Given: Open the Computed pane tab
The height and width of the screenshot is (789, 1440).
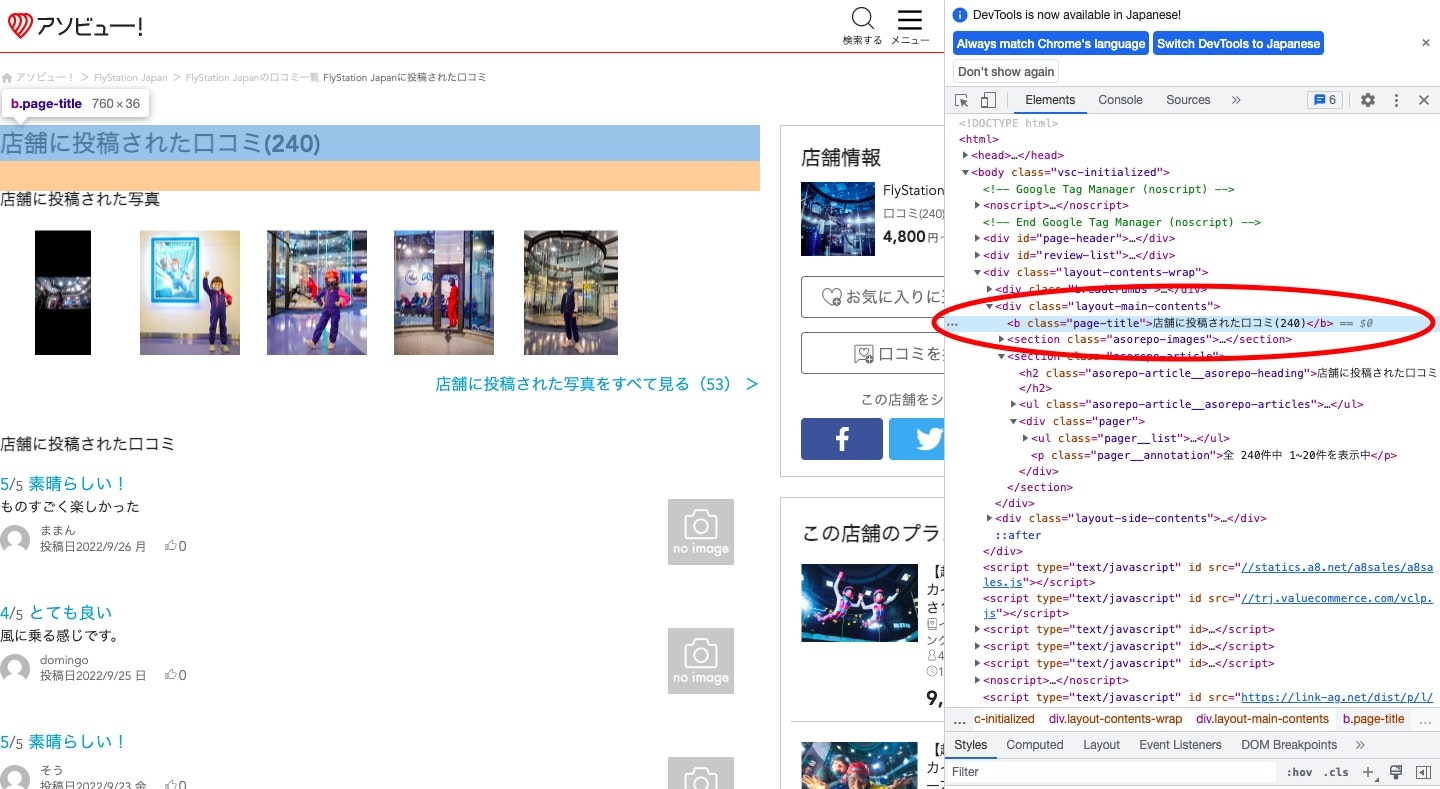Looking at the screenshot, I should [x=1035, y=745].
